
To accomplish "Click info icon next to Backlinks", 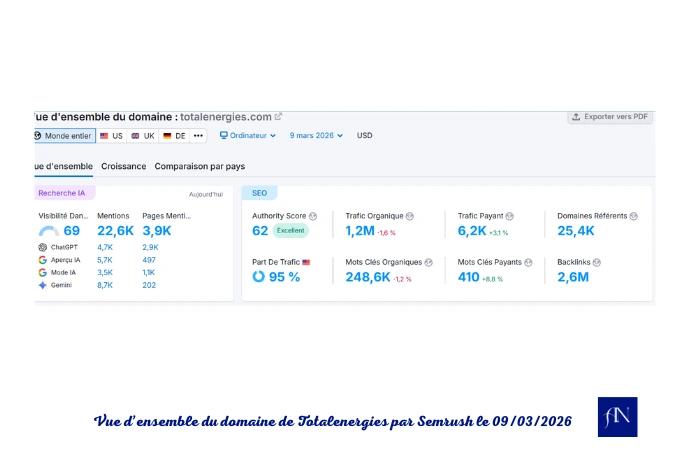I will click(597, 262).
